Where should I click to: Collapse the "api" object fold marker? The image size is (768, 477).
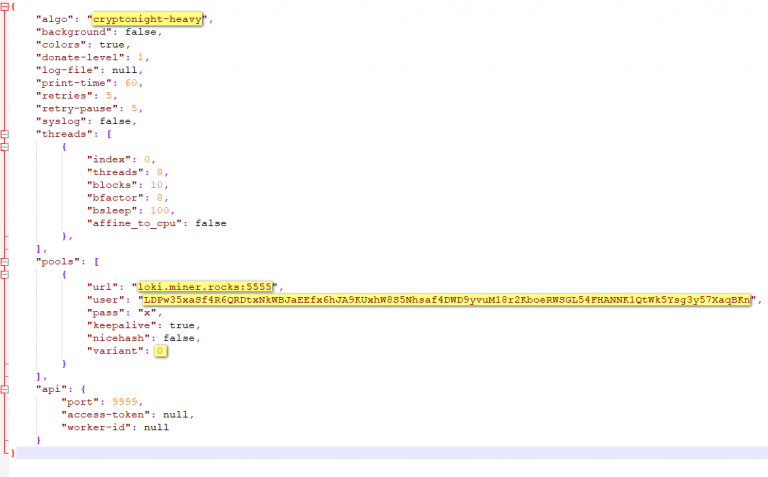[5, 389]
